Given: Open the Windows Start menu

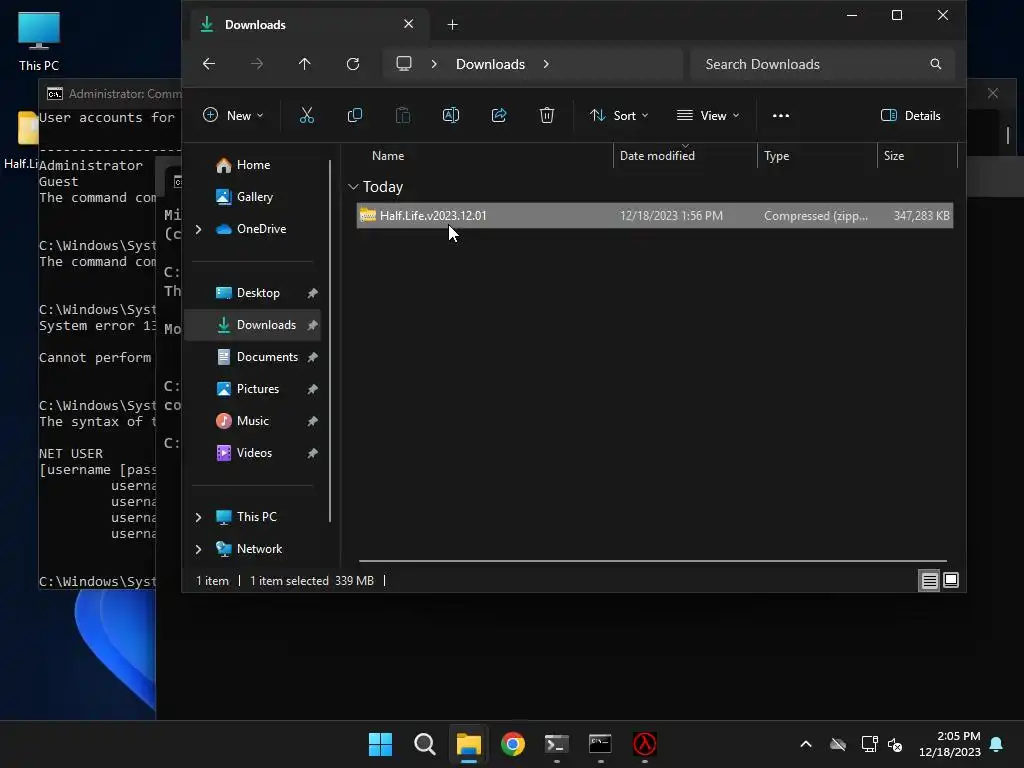Looking at the screenshot, I should click(380, 744).
